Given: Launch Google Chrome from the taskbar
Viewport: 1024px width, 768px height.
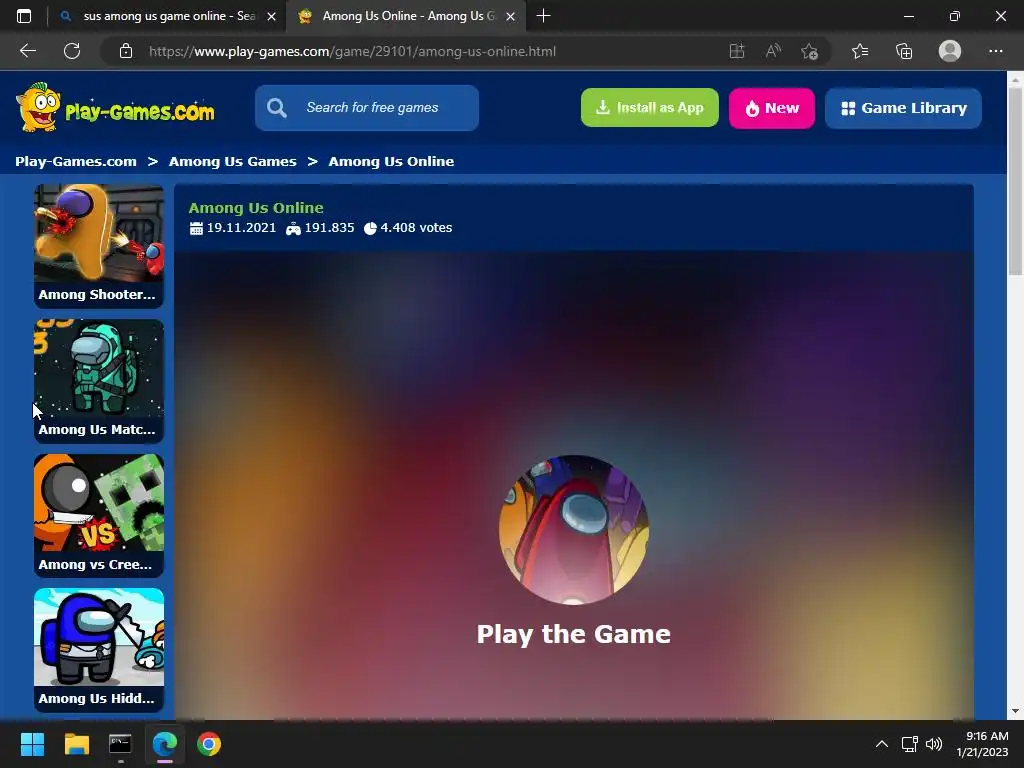Looking at the screenshot, I should click(x=209, y=744).
